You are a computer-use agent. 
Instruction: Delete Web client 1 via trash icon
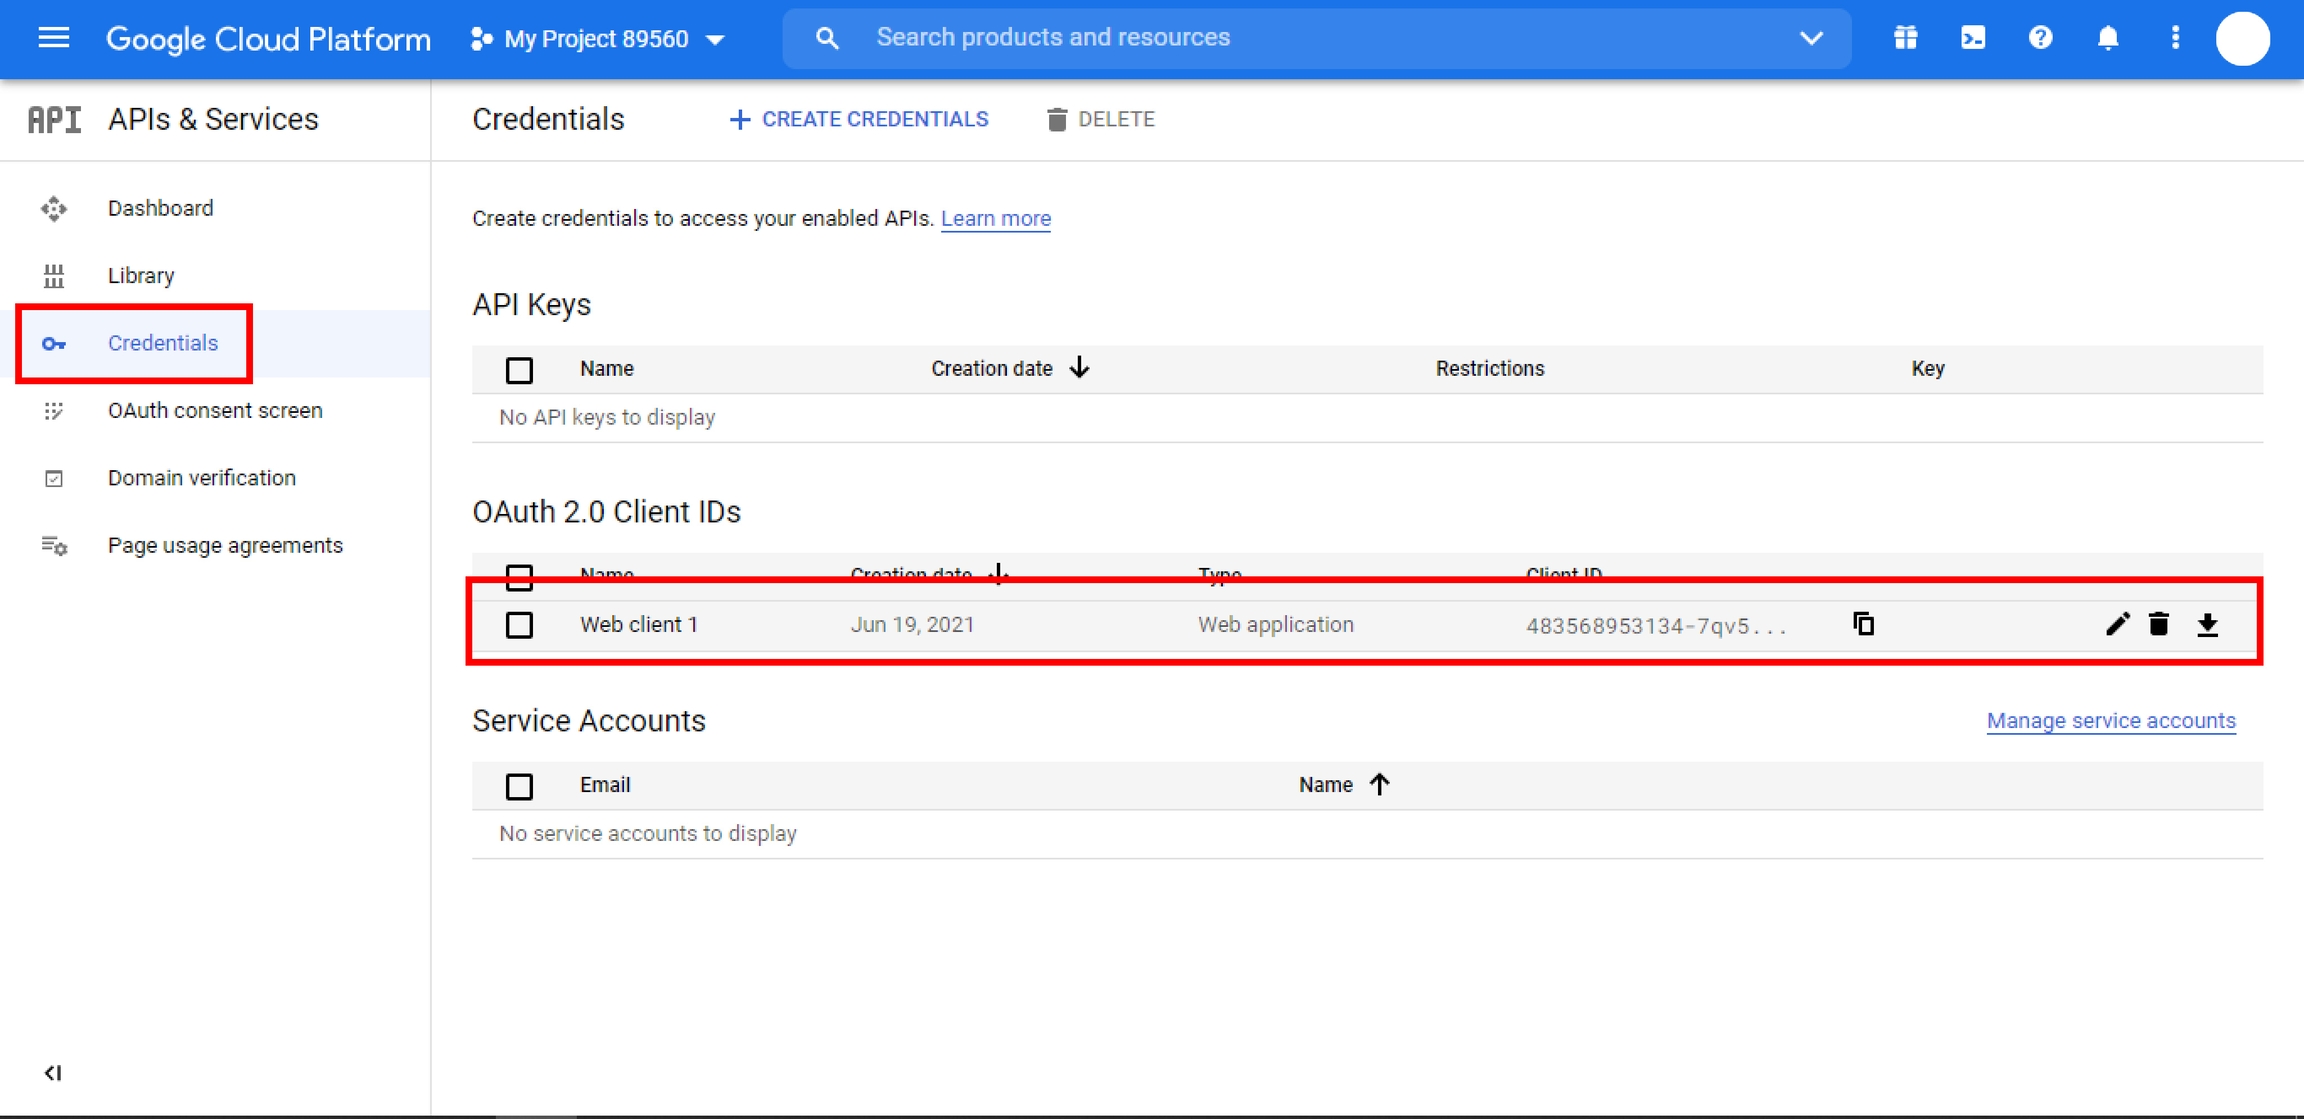(2159, 624)
